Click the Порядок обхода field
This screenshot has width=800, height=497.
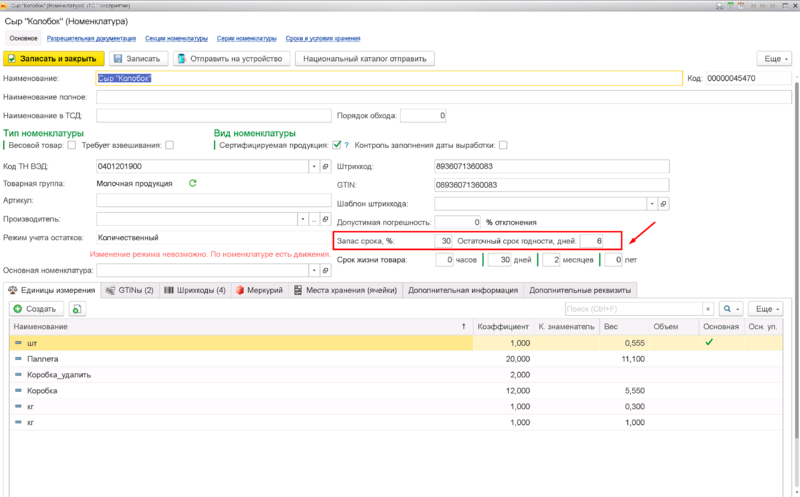[423, 116]
